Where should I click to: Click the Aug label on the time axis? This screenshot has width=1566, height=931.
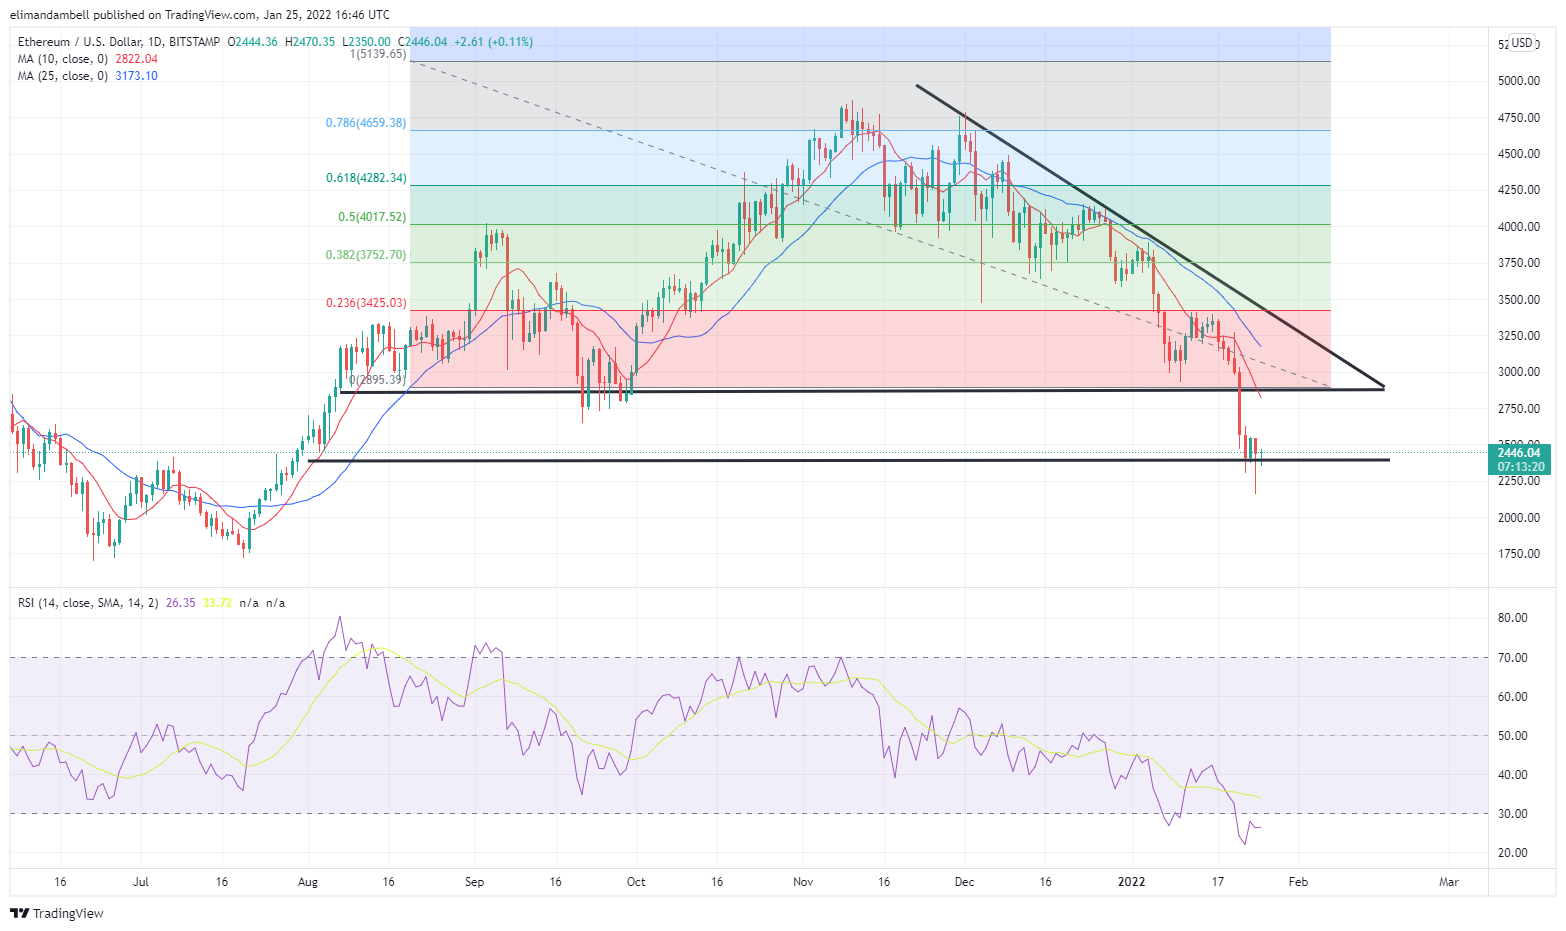click(308, 882)
